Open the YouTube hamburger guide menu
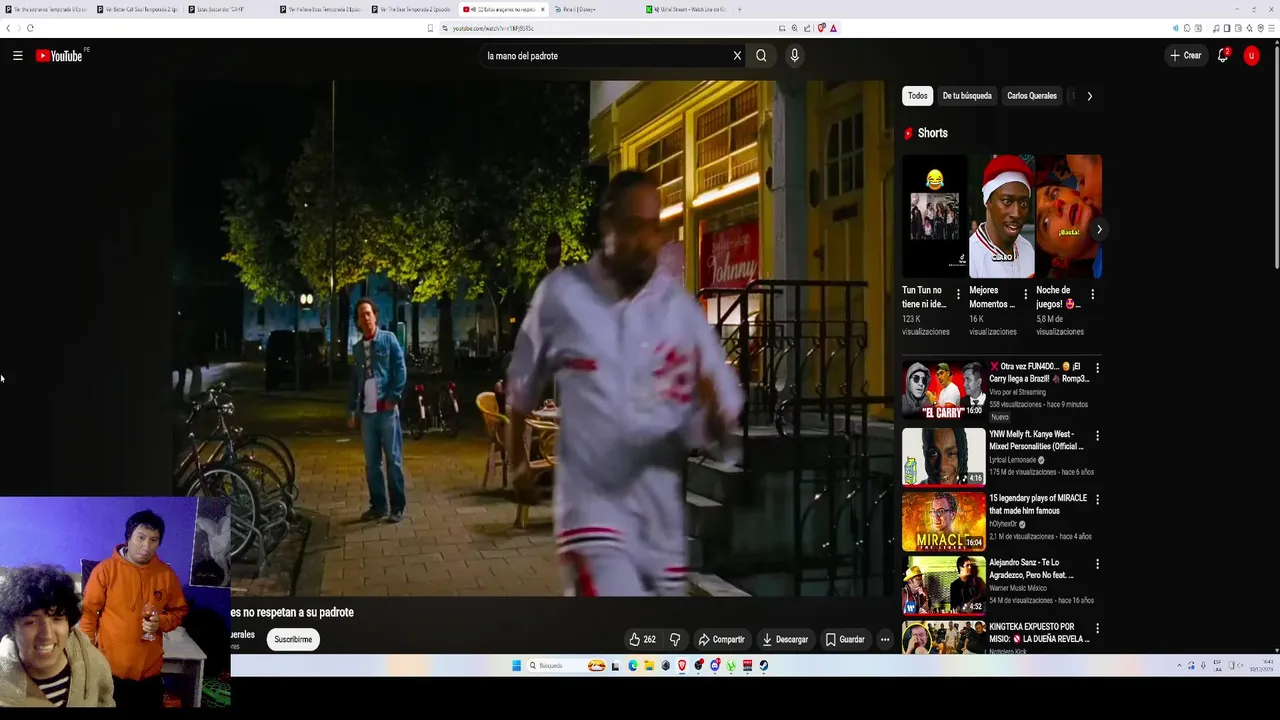This screenshot has width=1280, height=720. (x=17, y=56)
